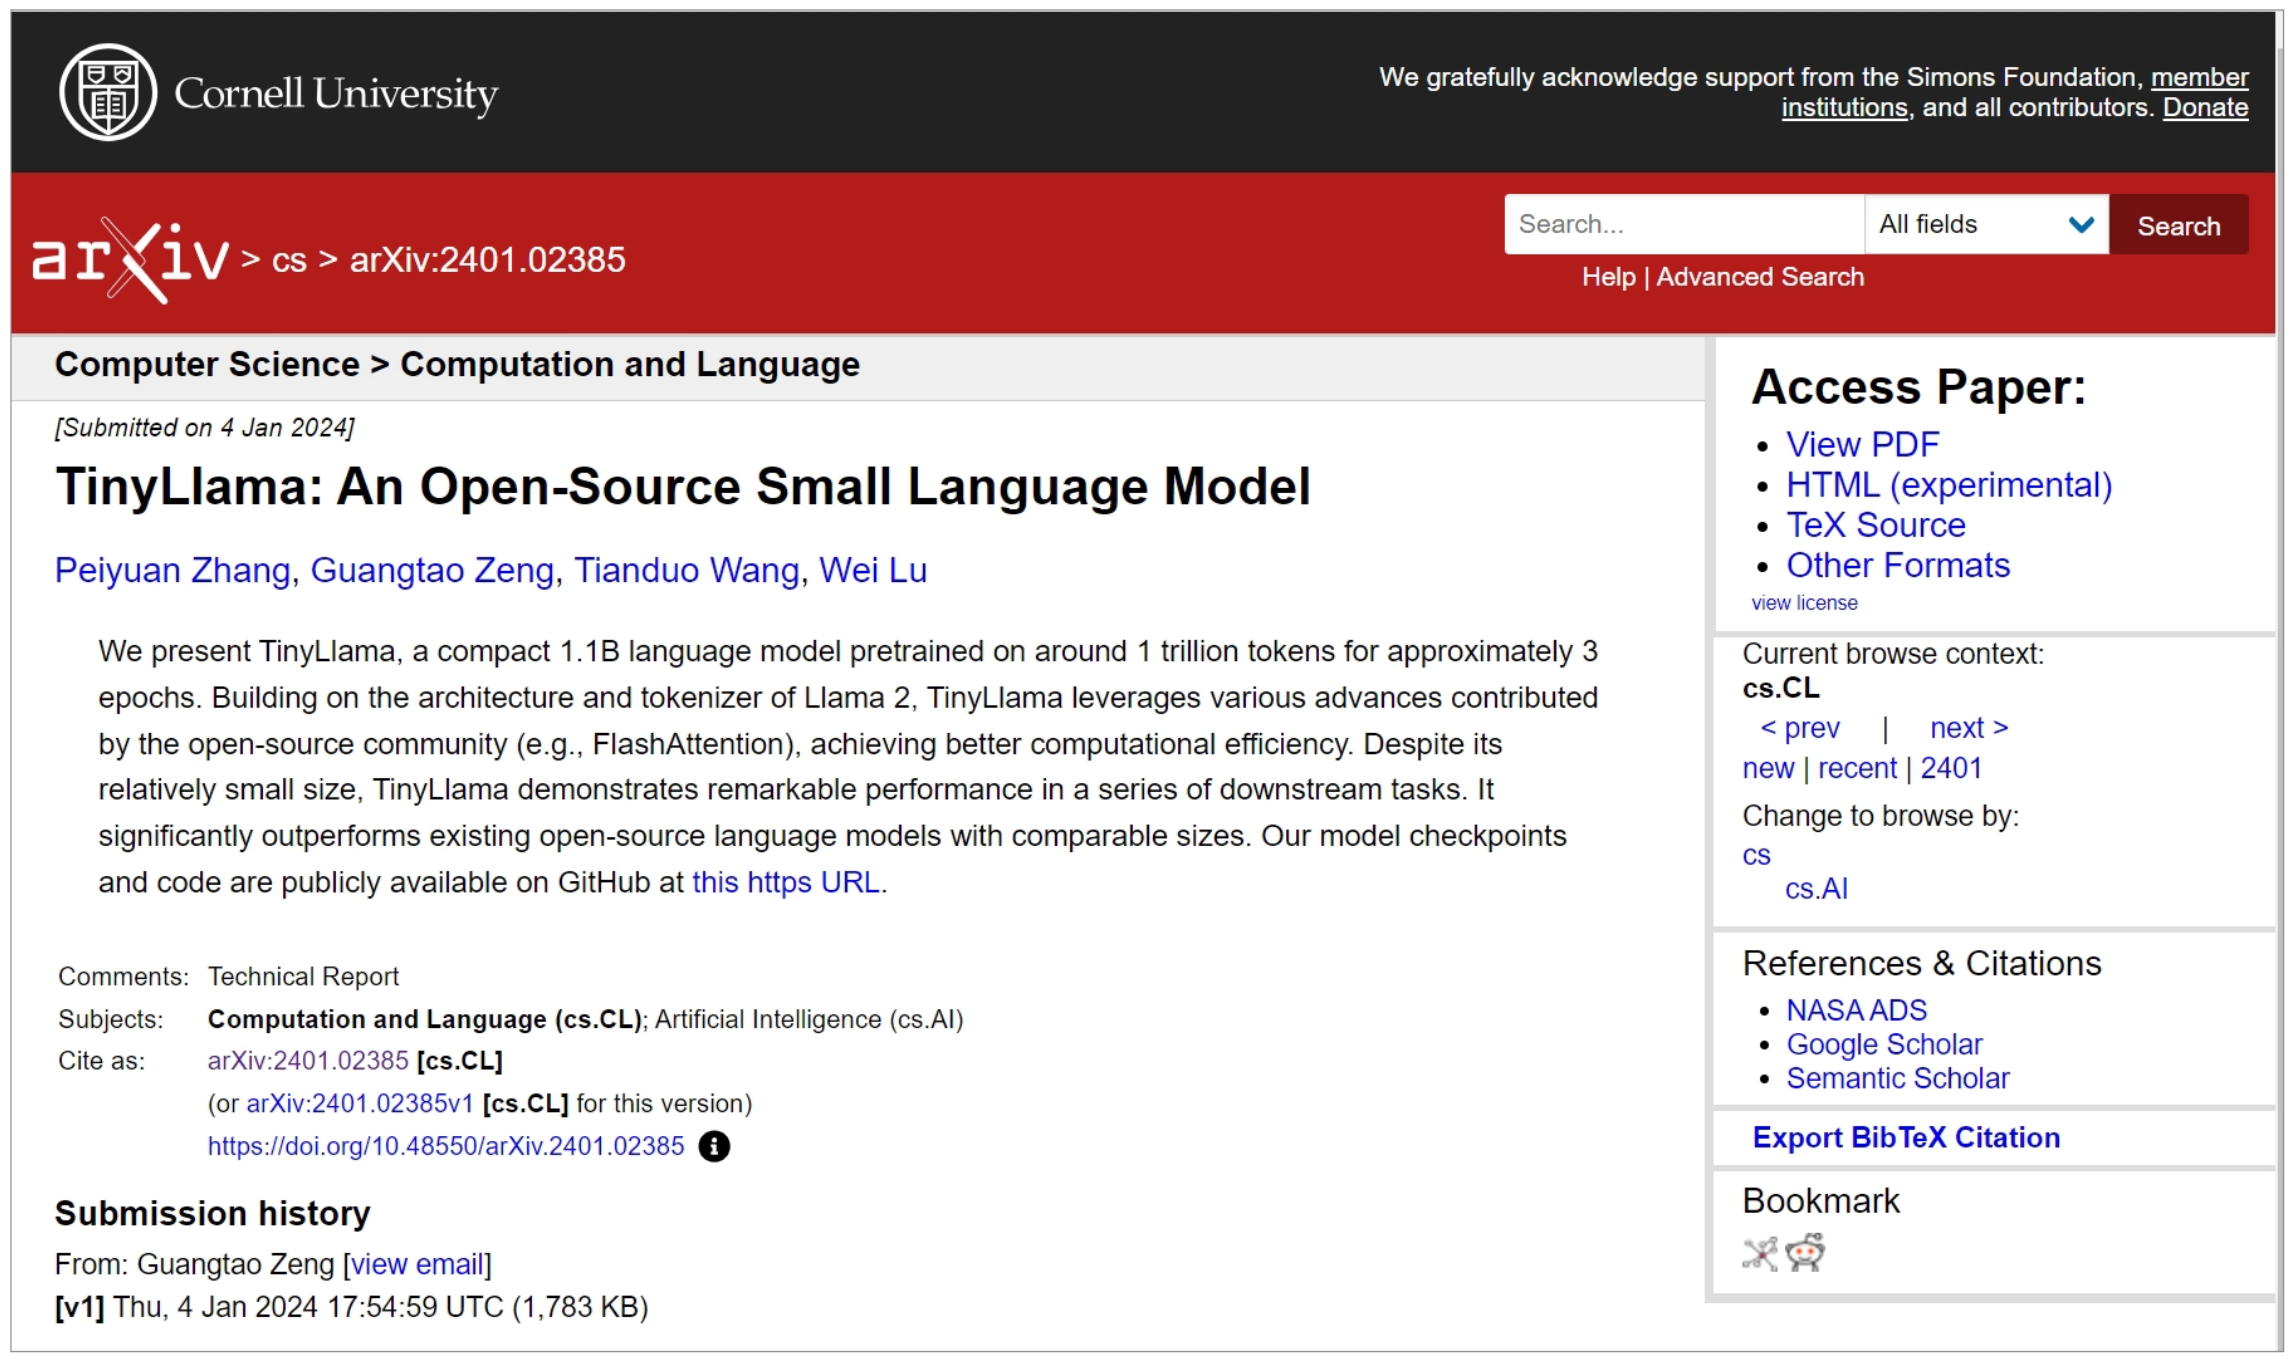Screen dimensions: 2288x1356
Task: Open Google Scholar citations link
Action: (x=1884, y=1044)
